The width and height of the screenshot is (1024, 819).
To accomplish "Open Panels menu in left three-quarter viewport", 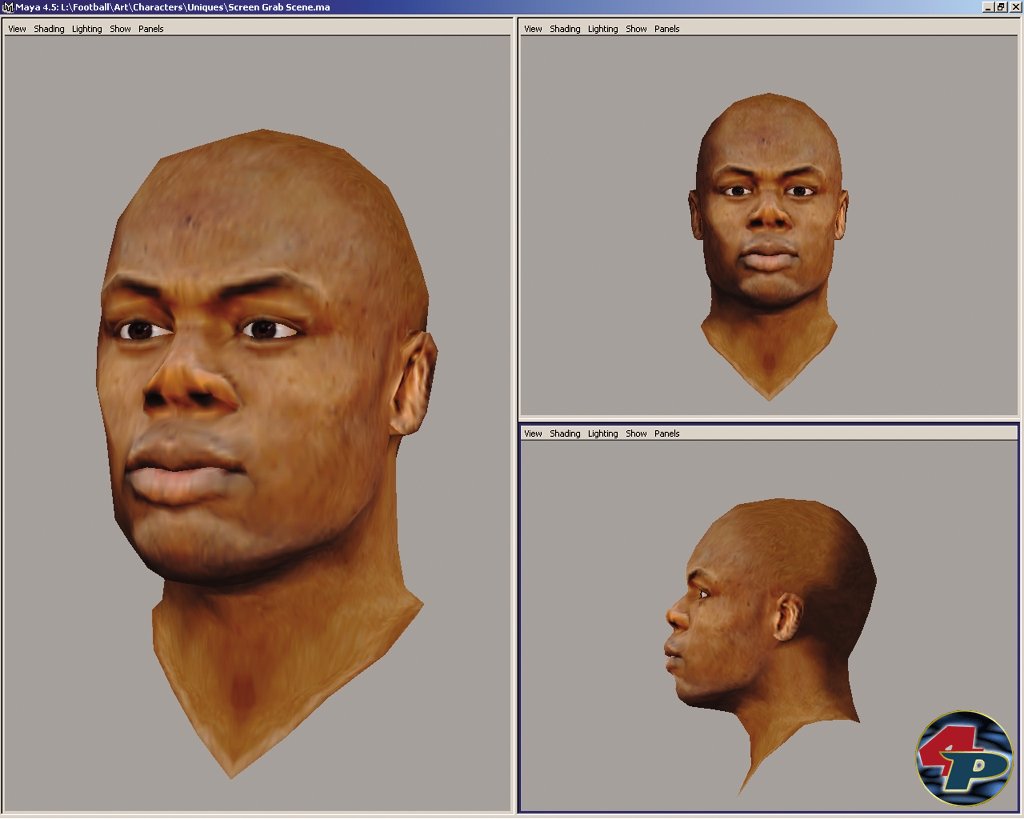I will coord(151,29).
